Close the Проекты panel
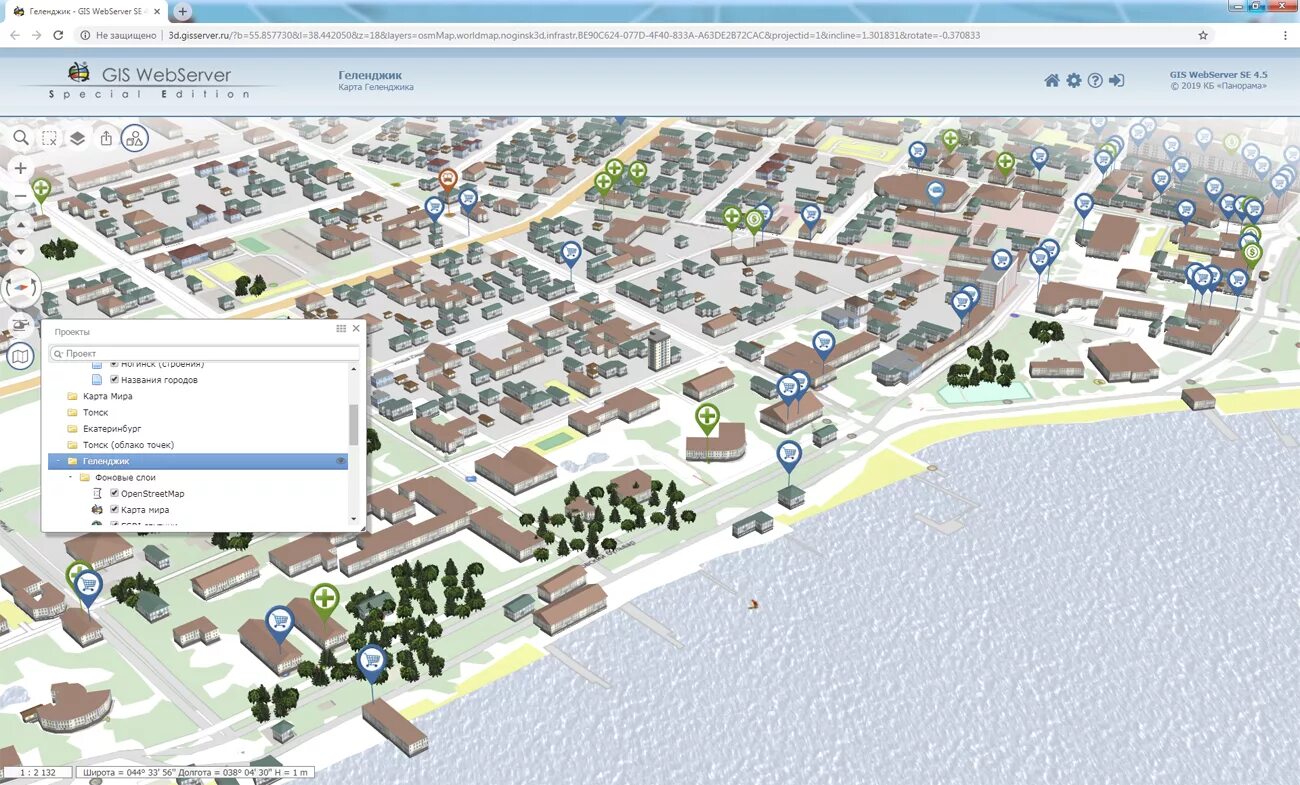The image size is (1300, 785). point(356,328)
